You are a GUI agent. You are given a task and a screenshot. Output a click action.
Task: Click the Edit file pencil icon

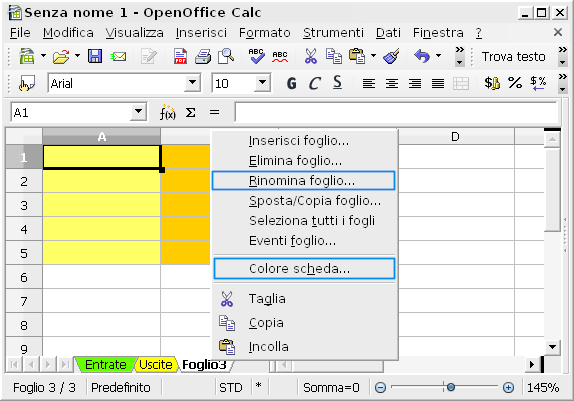tap(149, 56)
